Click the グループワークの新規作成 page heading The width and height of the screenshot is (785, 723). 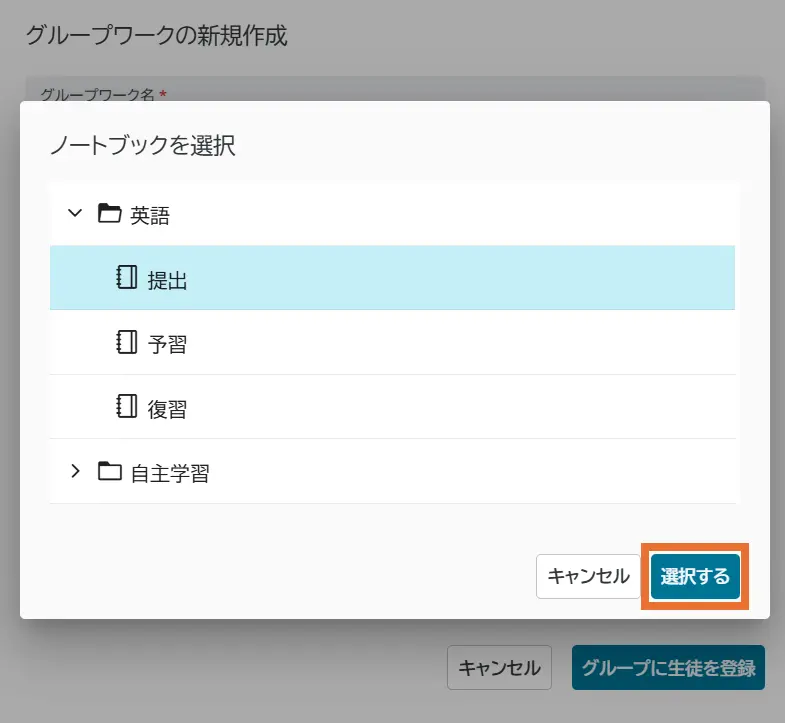157,36
